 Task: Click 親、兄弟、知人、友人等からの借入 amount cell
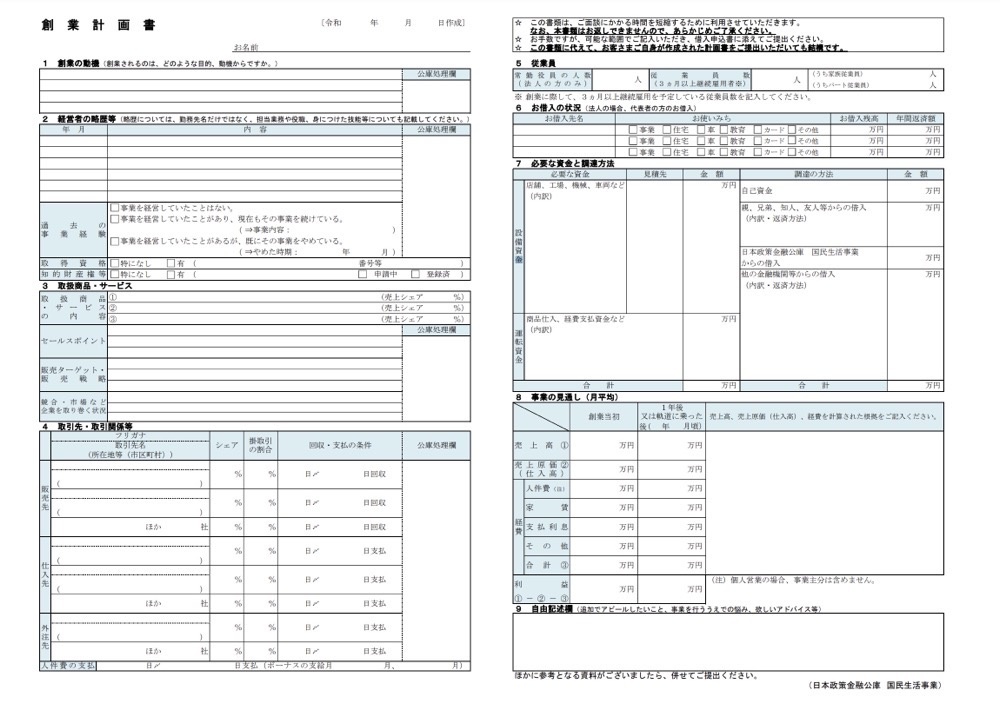[915, 224]
